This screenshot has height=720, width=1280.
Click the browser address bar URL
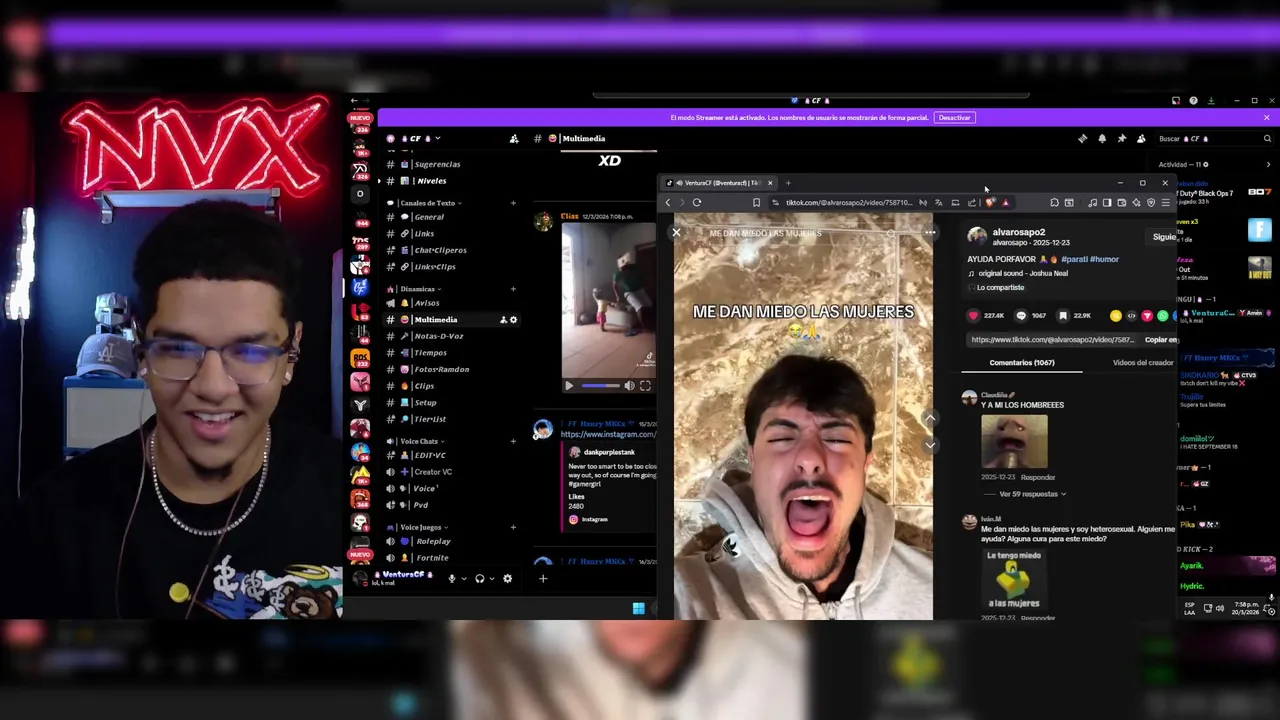coord(848,203)
